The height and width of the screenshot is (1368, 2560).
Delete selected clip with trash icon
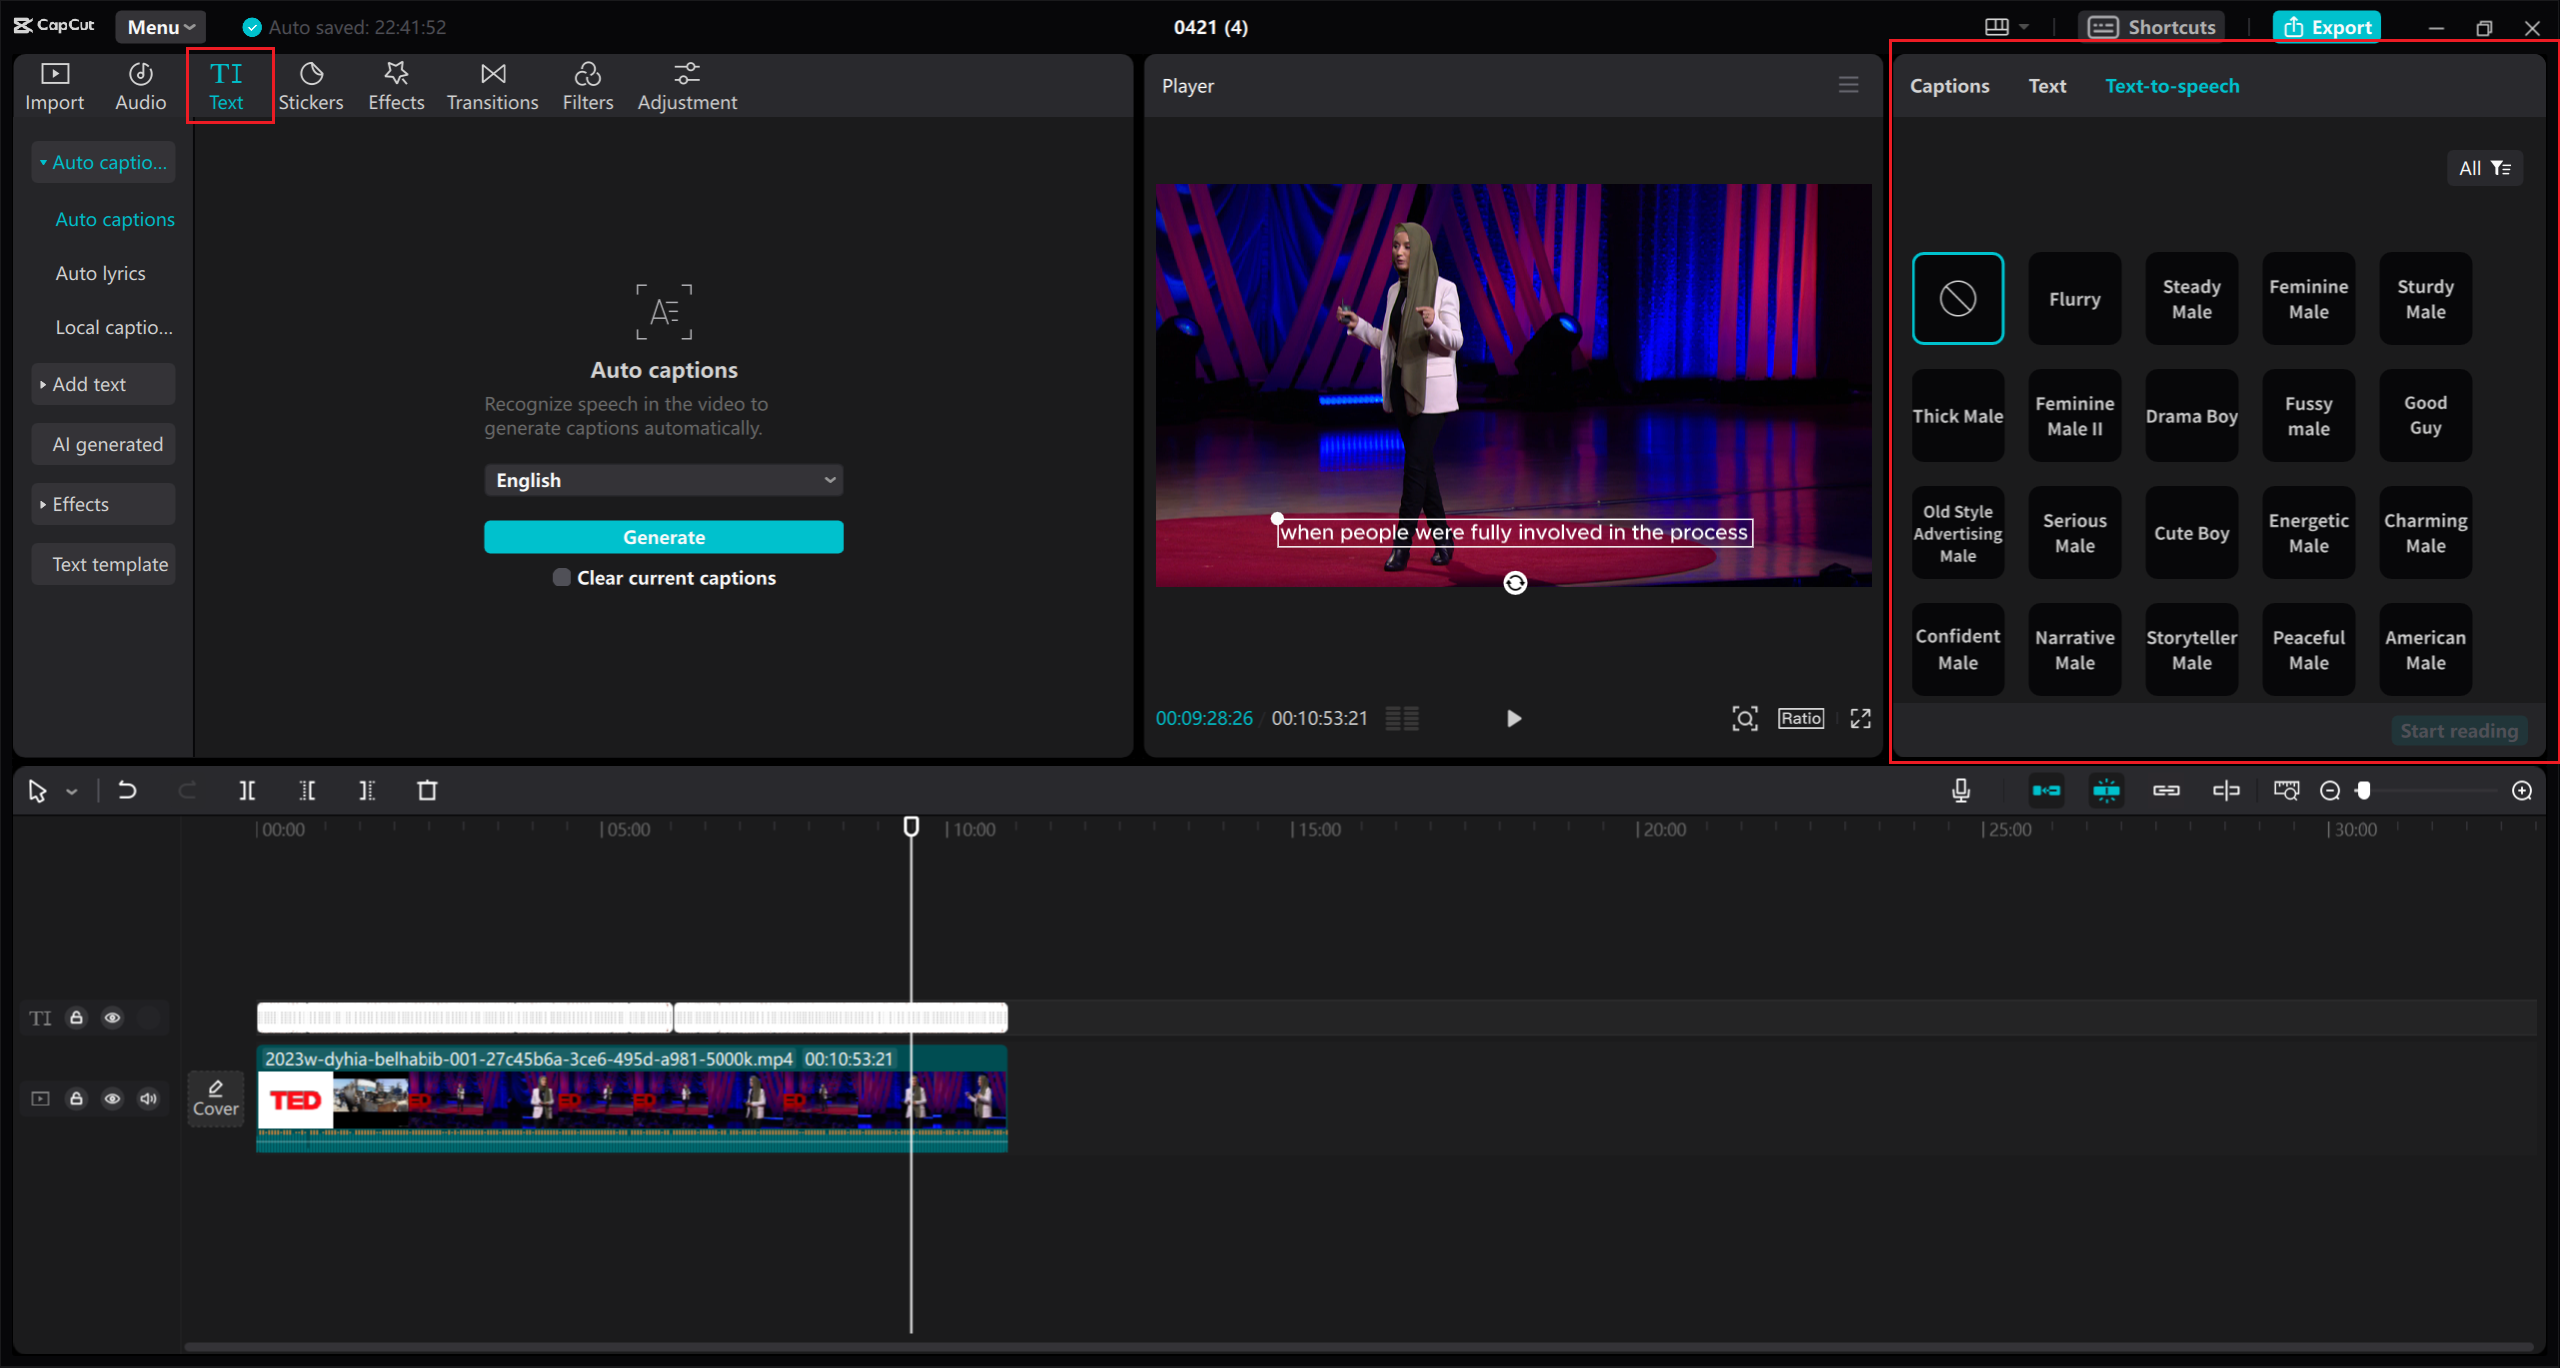427,791
